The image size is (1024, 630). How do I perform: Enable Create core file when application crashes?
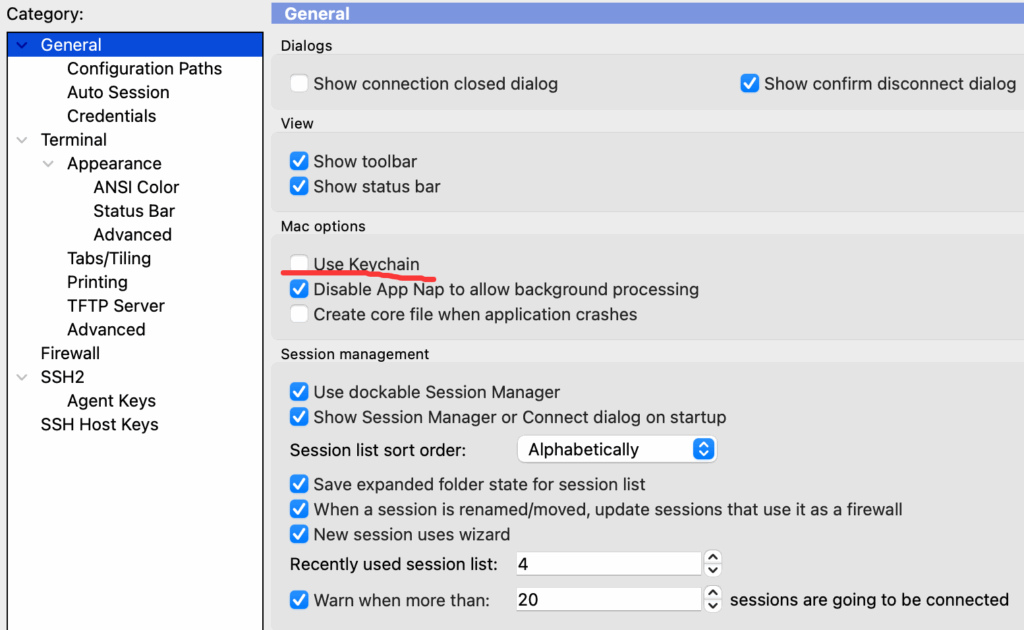coord(299,314)
